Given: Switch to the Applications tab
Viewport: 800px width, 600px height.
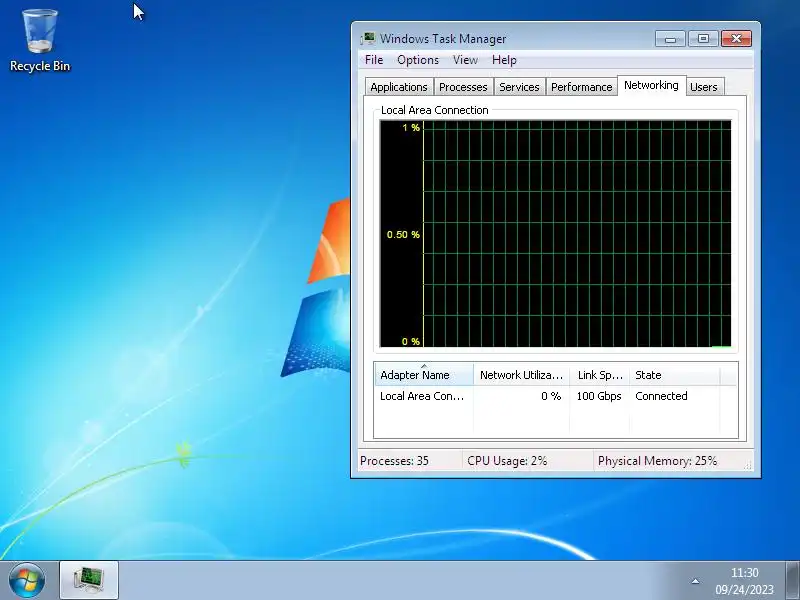Looking at the screenshot, I should (x=399, y=87).
